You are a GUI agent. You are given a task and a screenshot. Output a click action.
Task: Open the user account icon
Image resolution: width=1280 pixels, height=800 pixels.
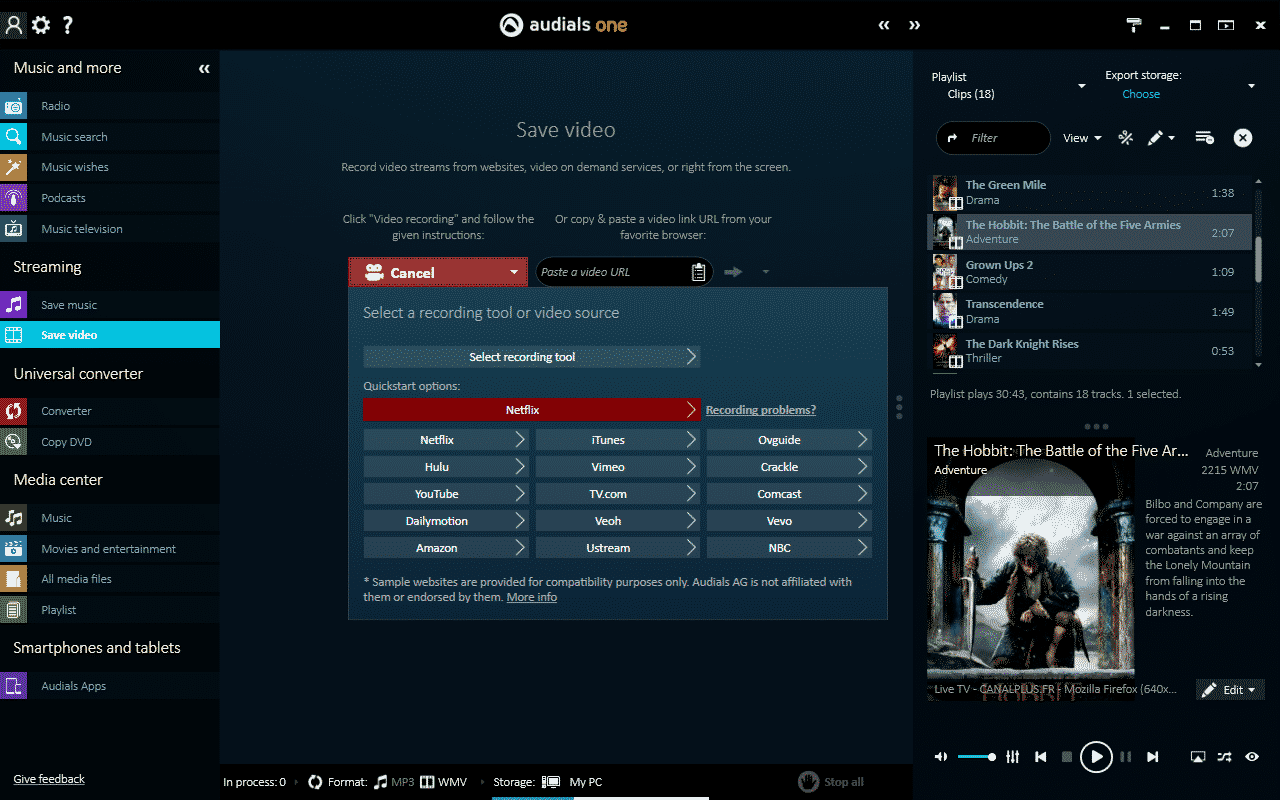tap(14, 25)
